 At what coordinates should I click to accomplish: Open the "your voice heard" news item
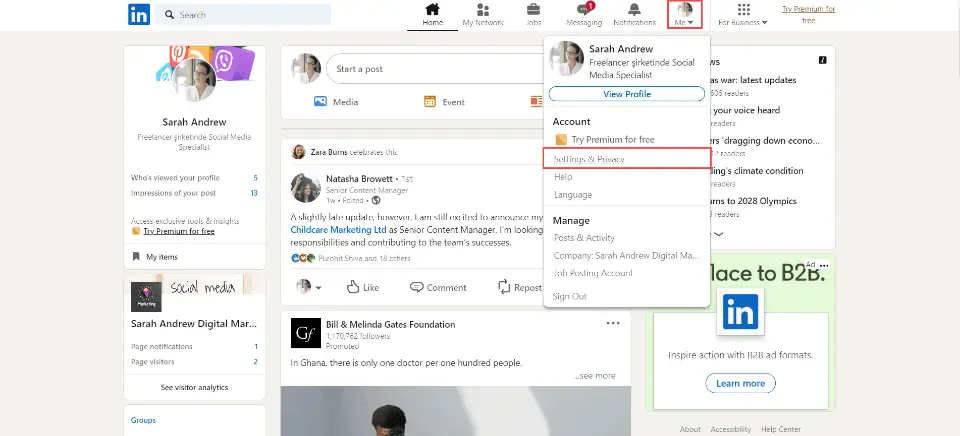[746, 110]
